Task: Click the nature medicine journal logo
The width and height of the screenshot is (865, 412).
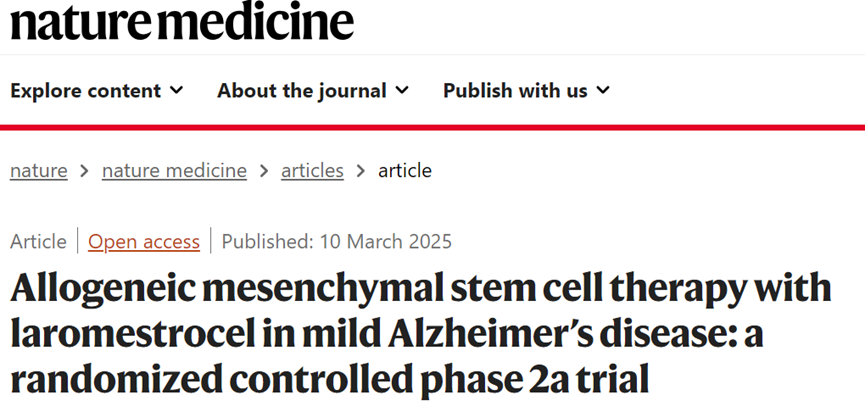Action: pyautogui.click(x=182, y=20)
